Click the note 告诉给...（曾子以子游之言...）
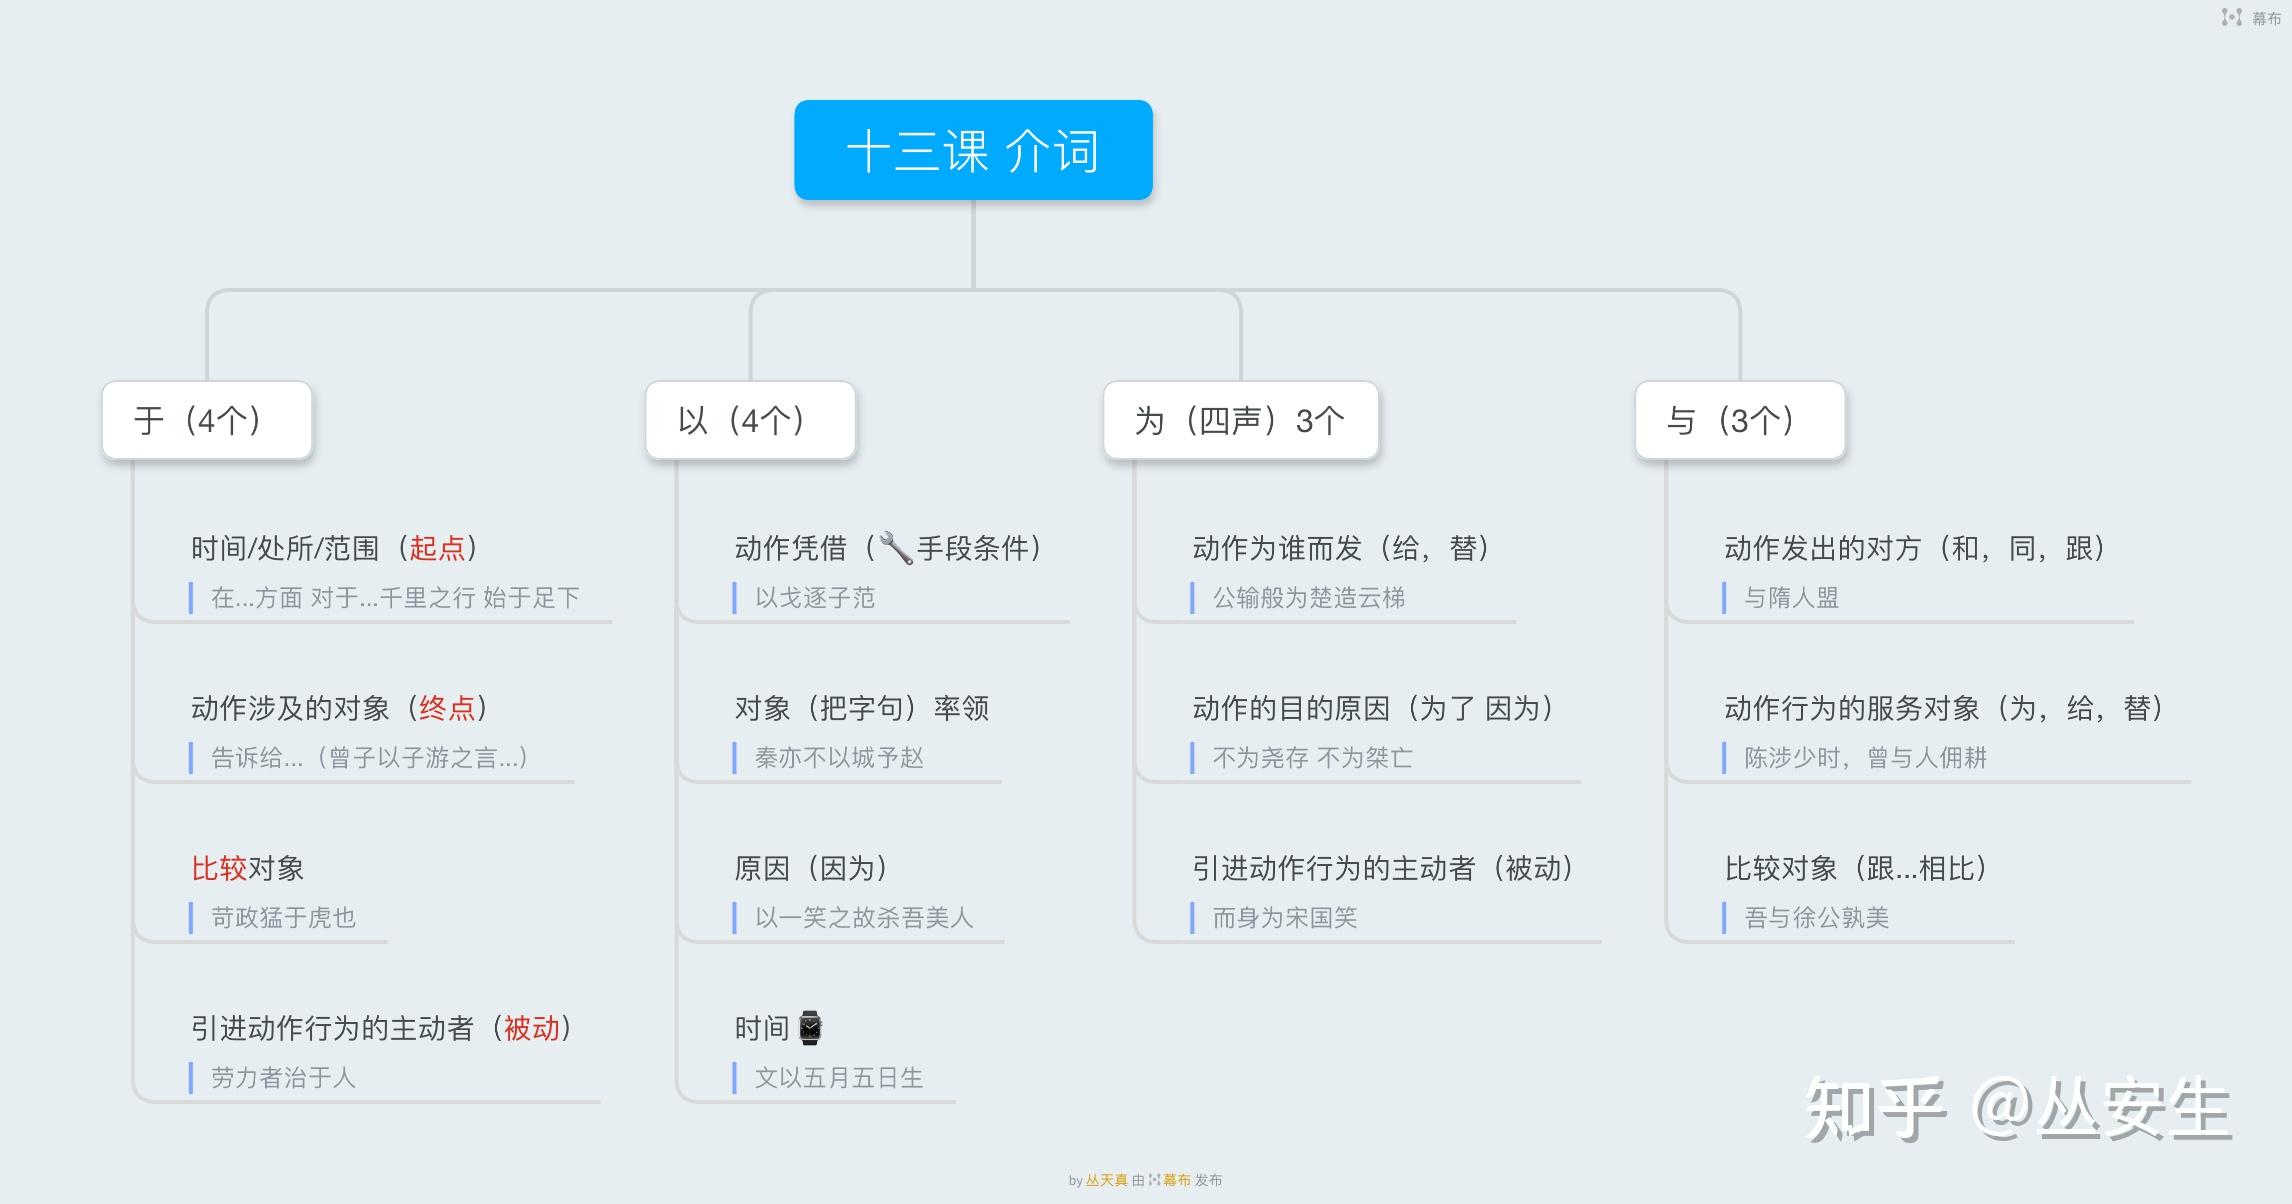Image resolution: width=2292 pixels, height=1204 pixels. coord(370,758)
